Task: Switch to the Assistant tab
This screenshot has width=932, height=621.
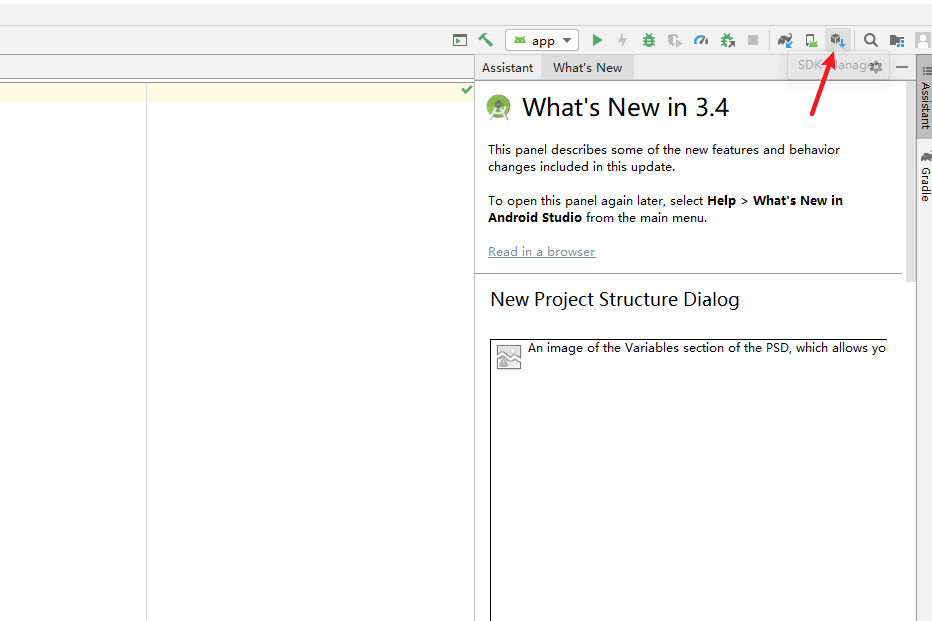Action: point(507,68)
